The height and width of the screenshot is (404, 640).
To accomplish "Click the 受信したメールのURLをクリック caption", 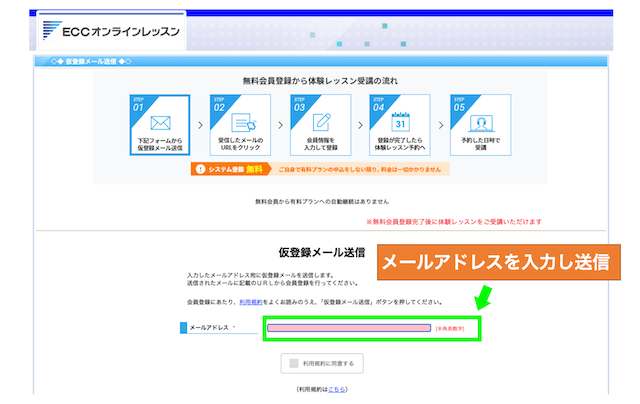I will [x=240, y=144].
